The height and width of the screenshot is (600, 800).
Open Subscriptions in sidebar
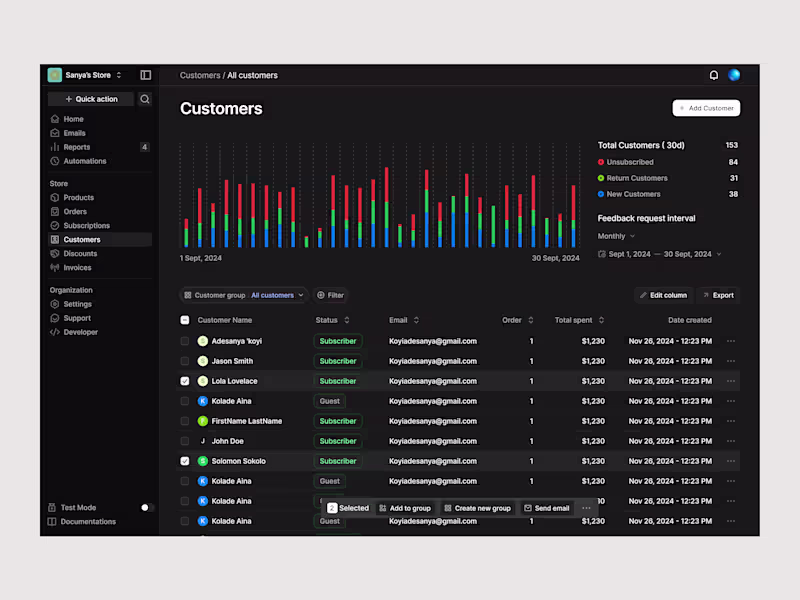[86, 226]
